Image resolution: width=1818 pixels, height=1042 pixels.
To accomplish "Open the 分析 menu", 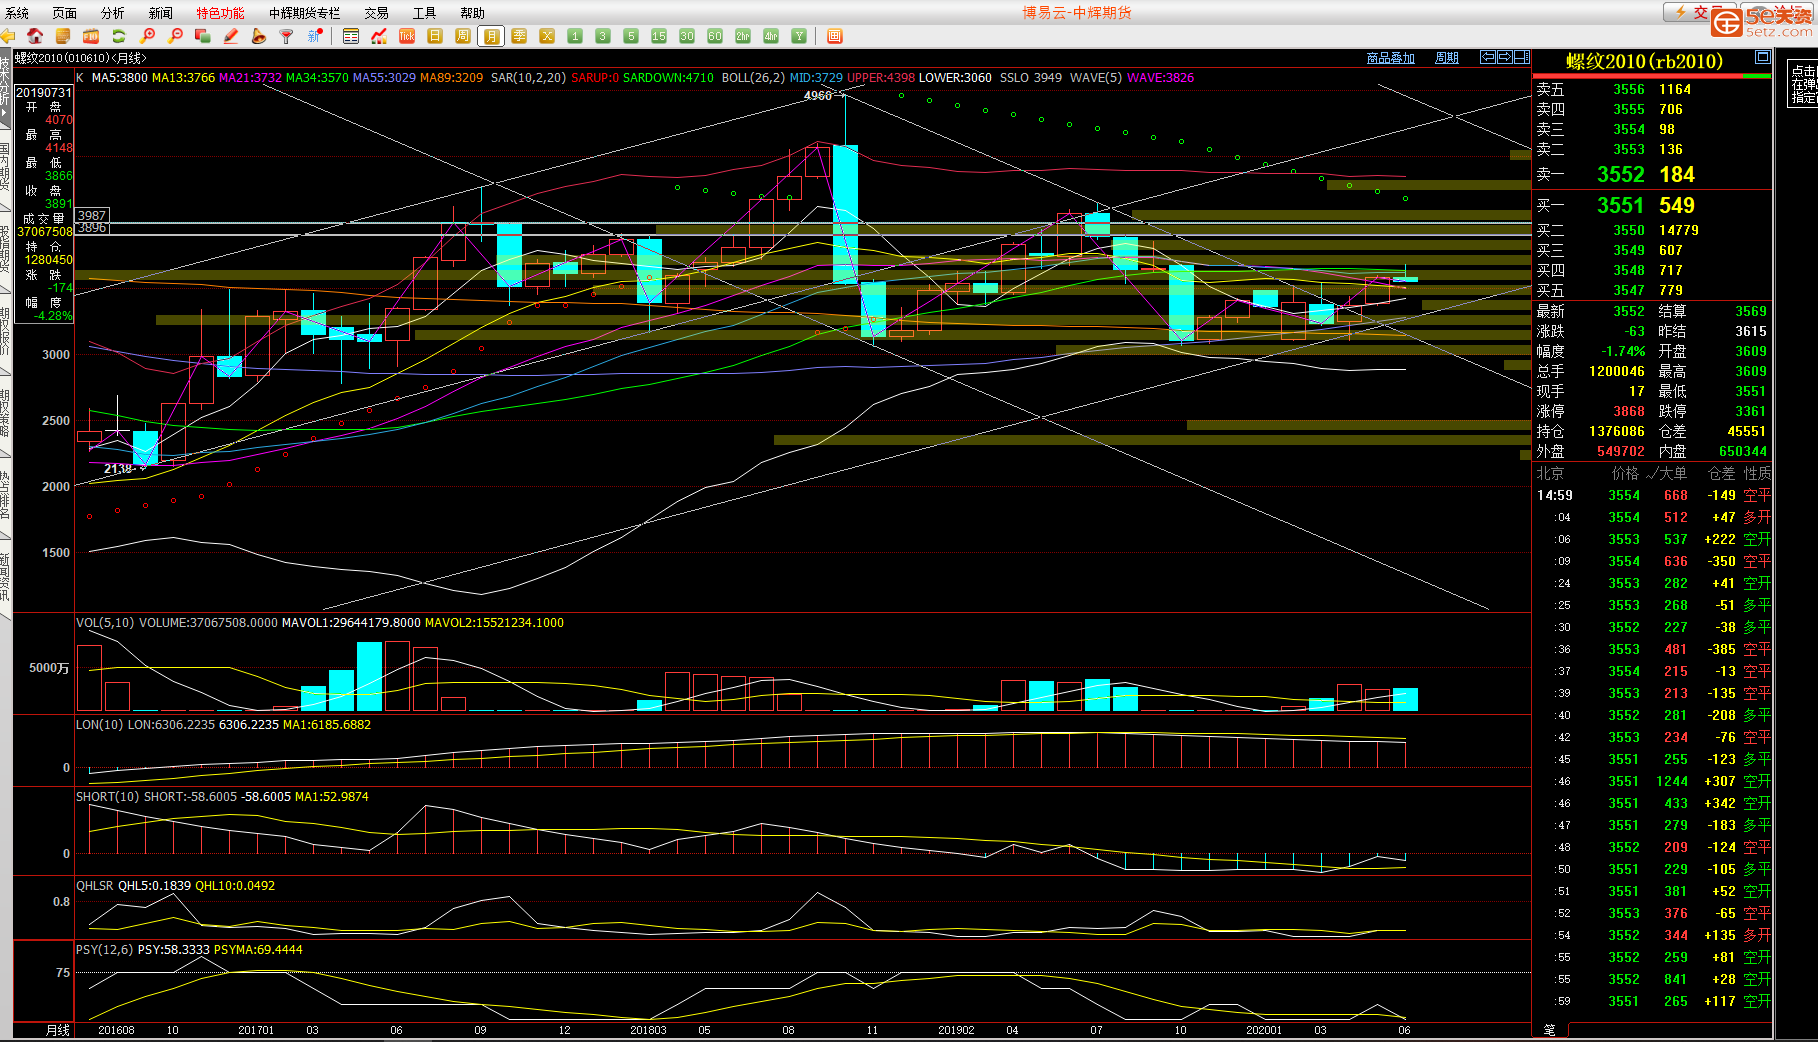I will tap(113, 13).
